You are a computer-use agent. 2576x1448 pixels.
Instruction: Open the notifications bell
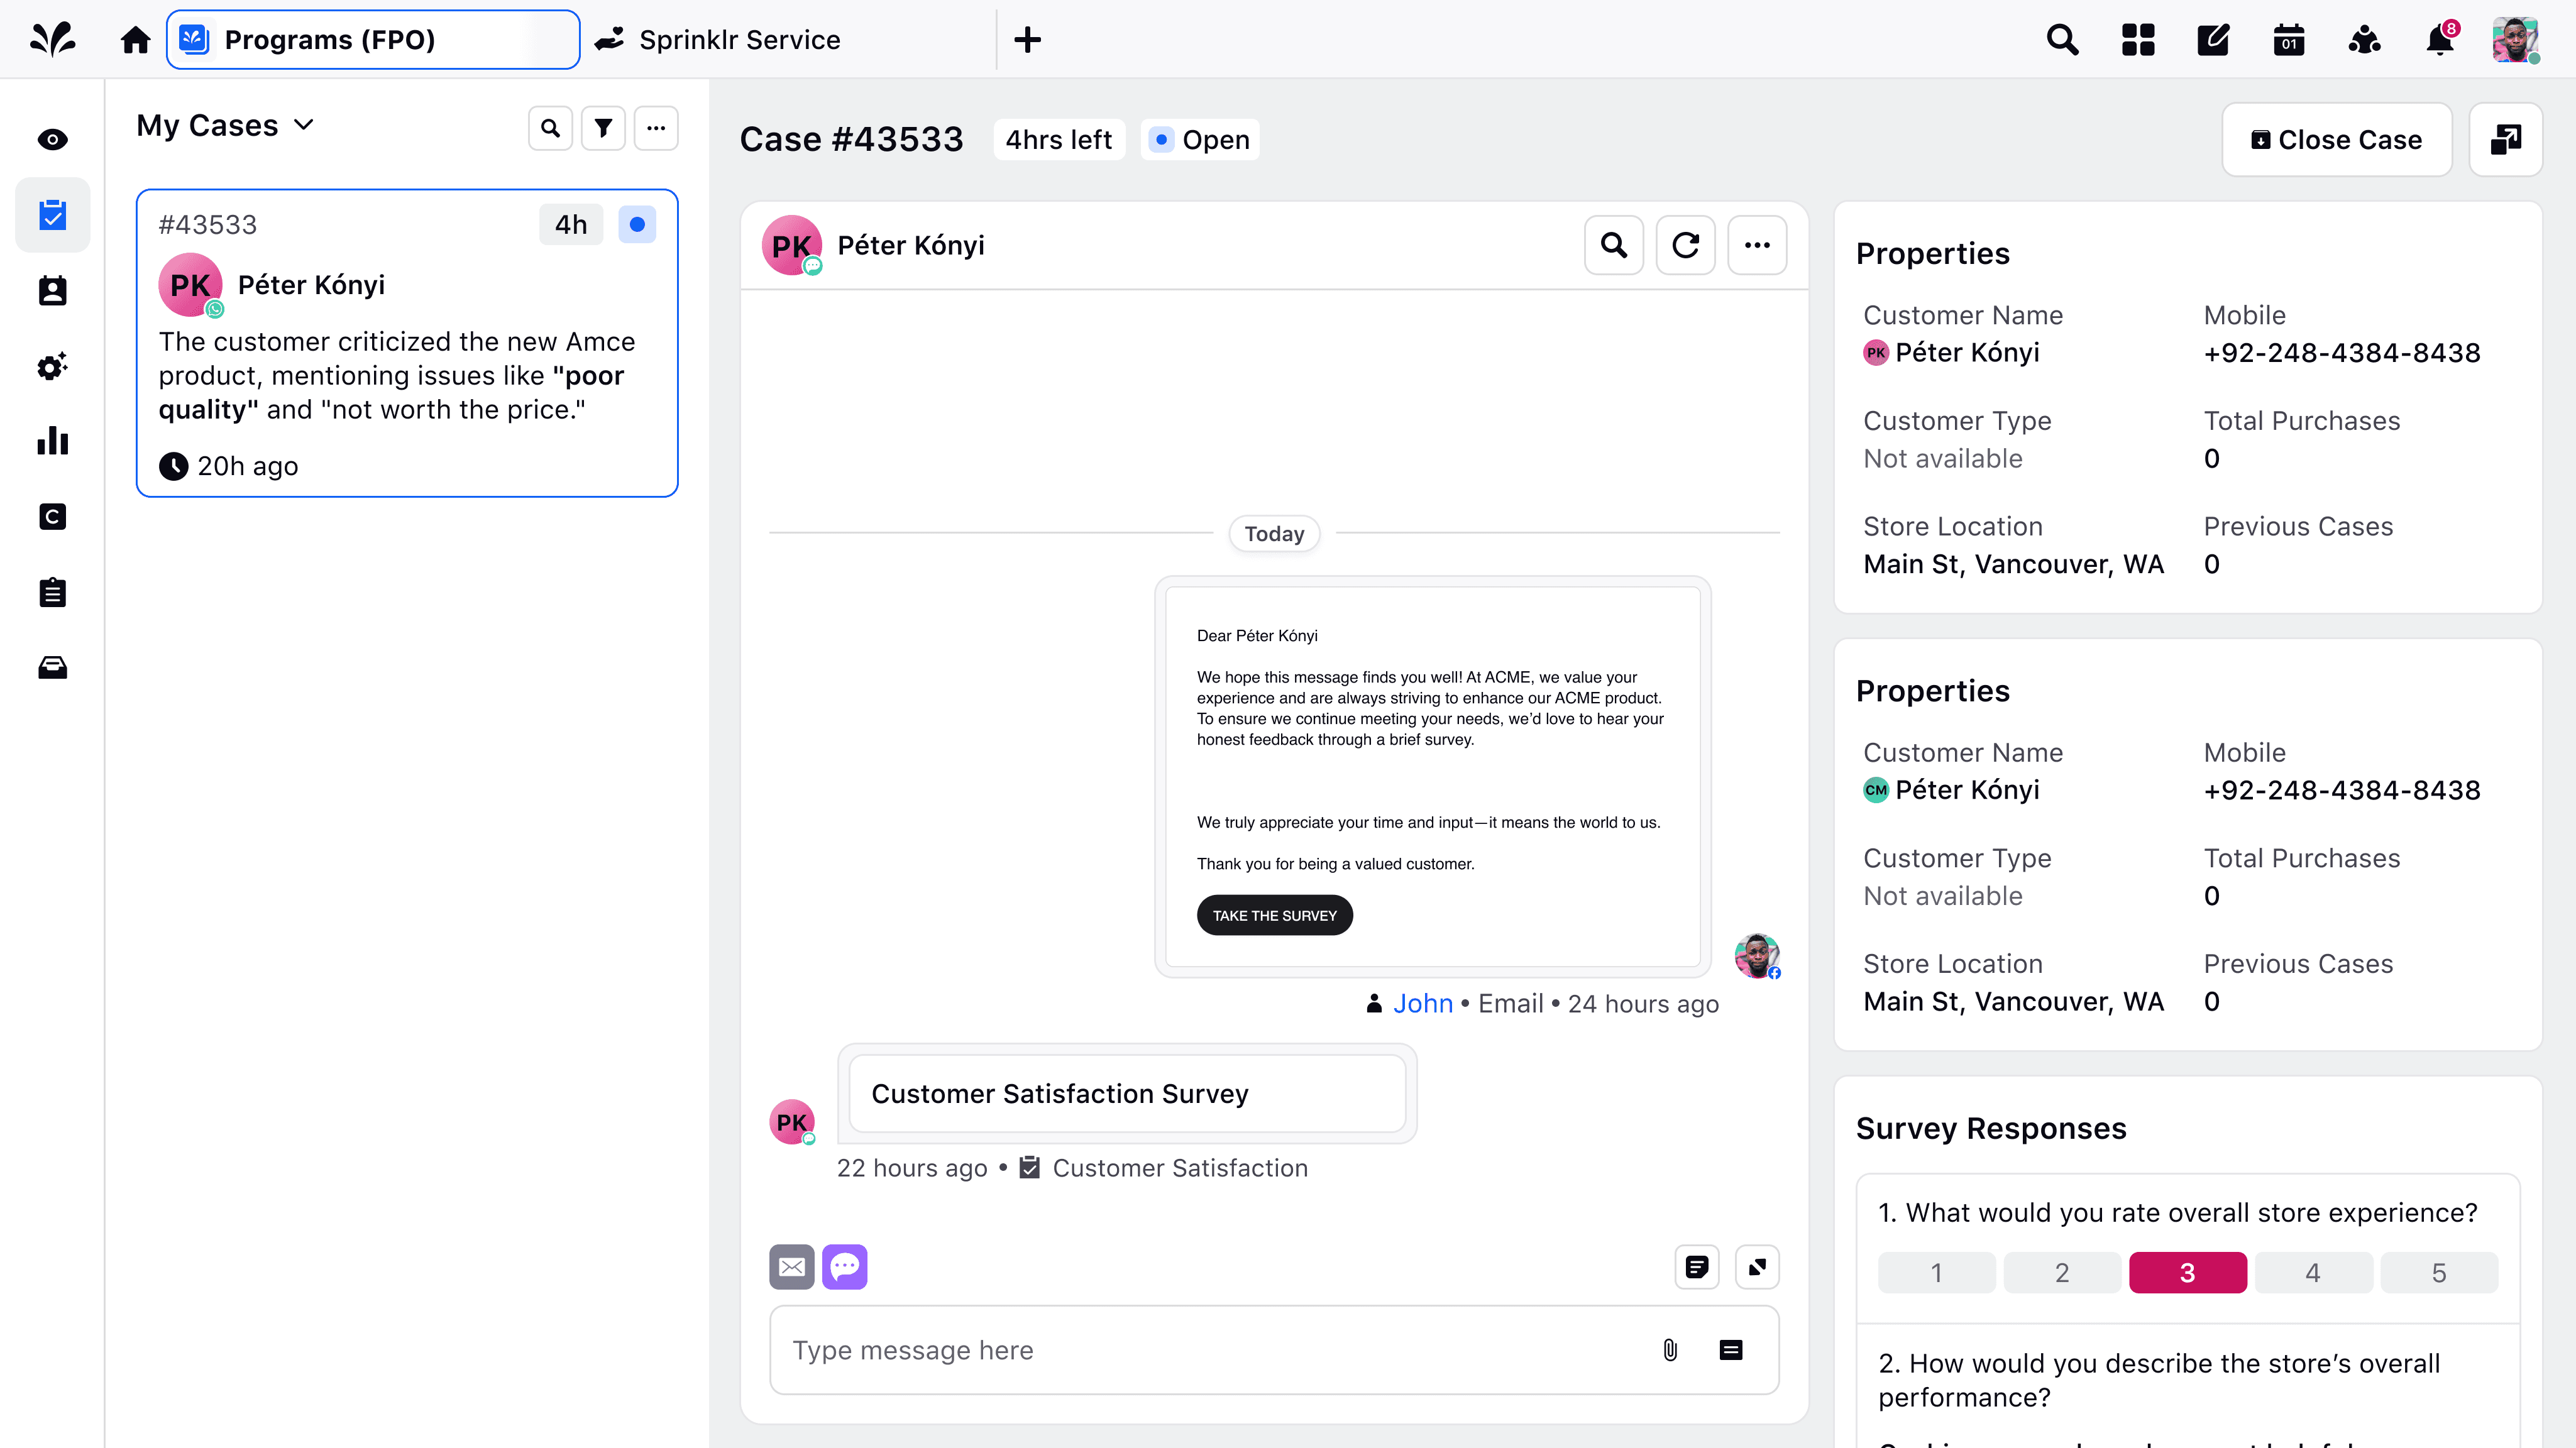(x=2439, y=40)
